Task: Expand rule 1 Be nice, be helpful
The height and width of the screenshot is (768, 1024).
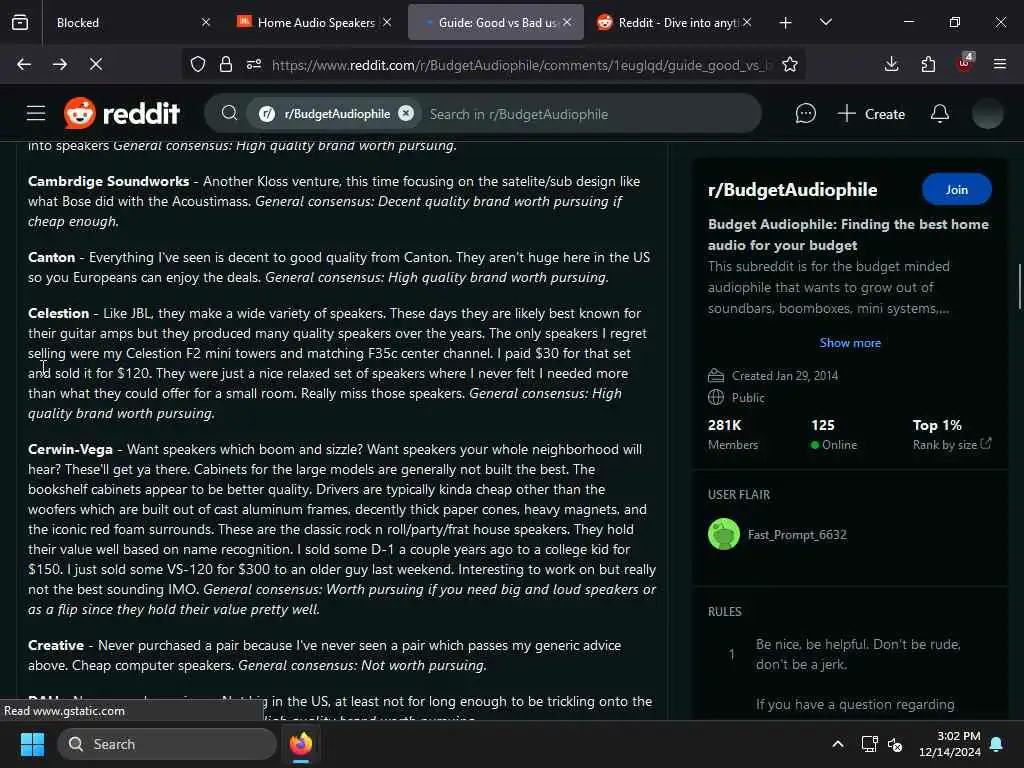Action: pos(849,654)
